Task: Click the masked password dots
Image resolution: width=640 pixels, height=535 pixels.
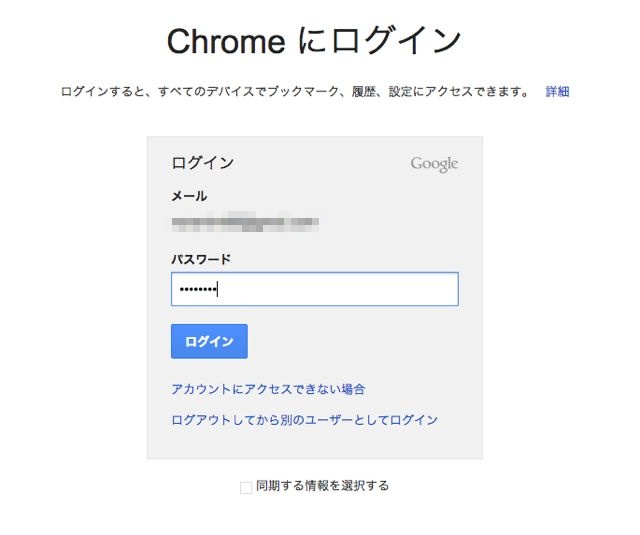Action: tap(198, 289)
